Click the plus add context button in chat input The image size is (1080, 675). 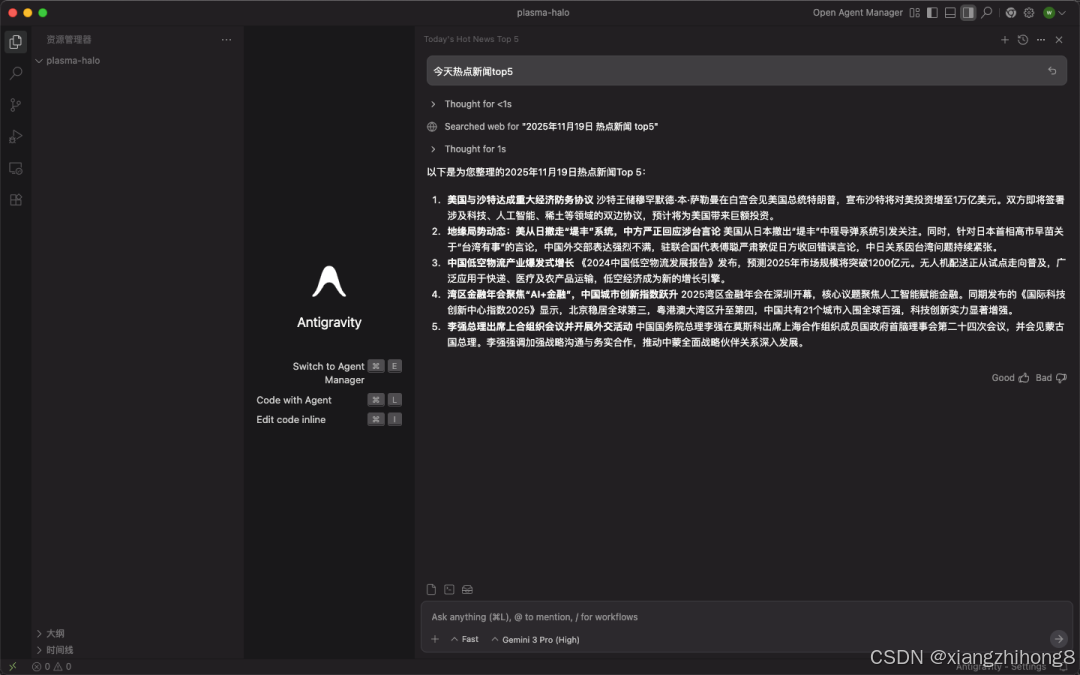(435, 639)
